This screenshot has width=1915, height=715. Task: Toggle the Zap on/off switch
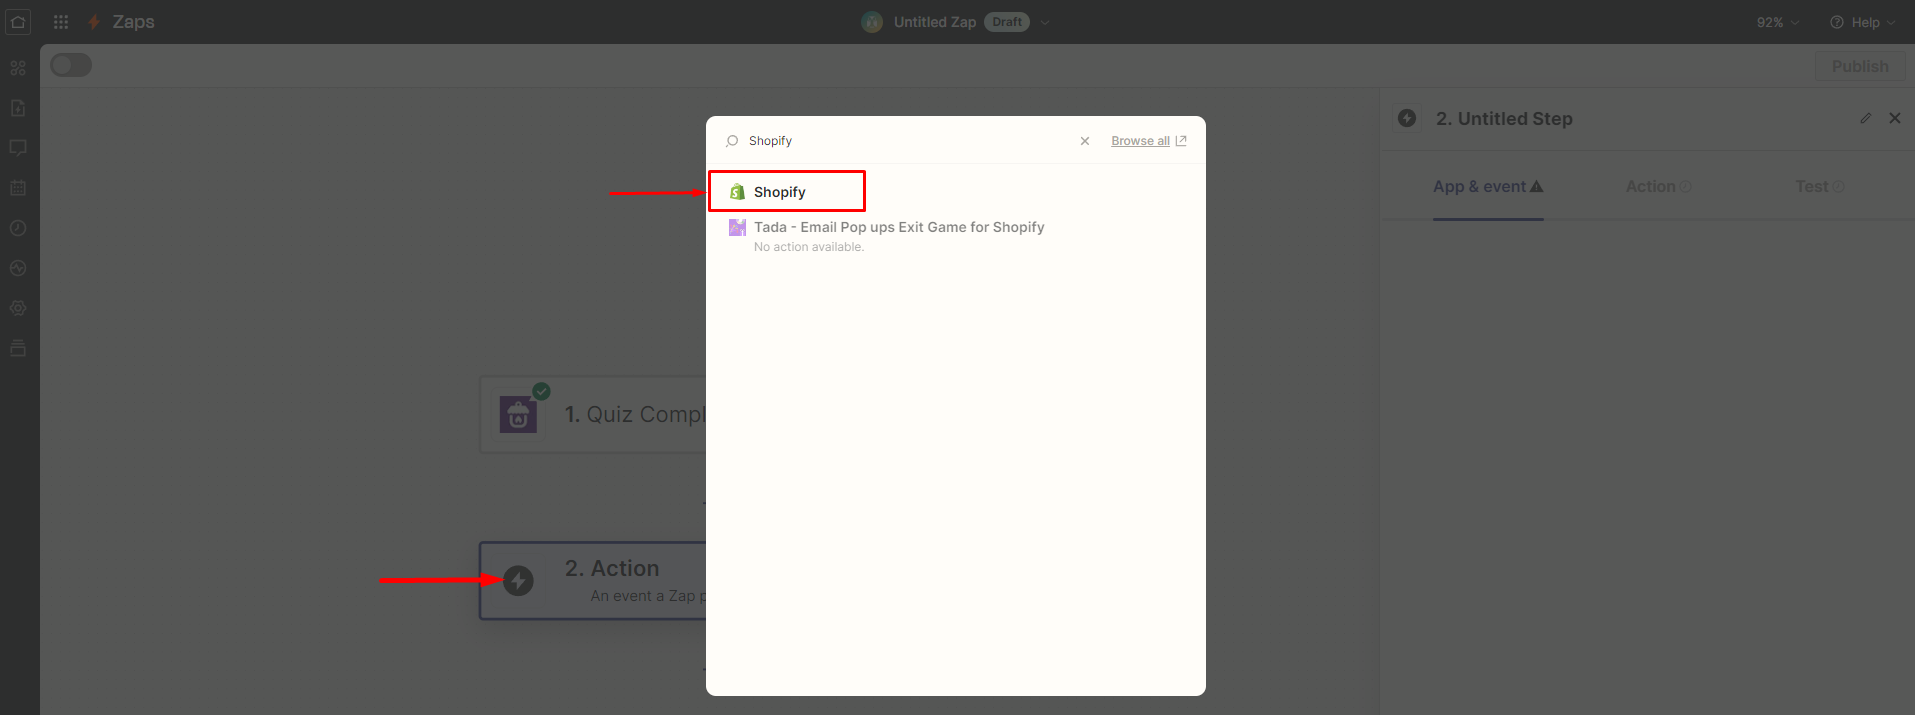[x=71, y=65]
